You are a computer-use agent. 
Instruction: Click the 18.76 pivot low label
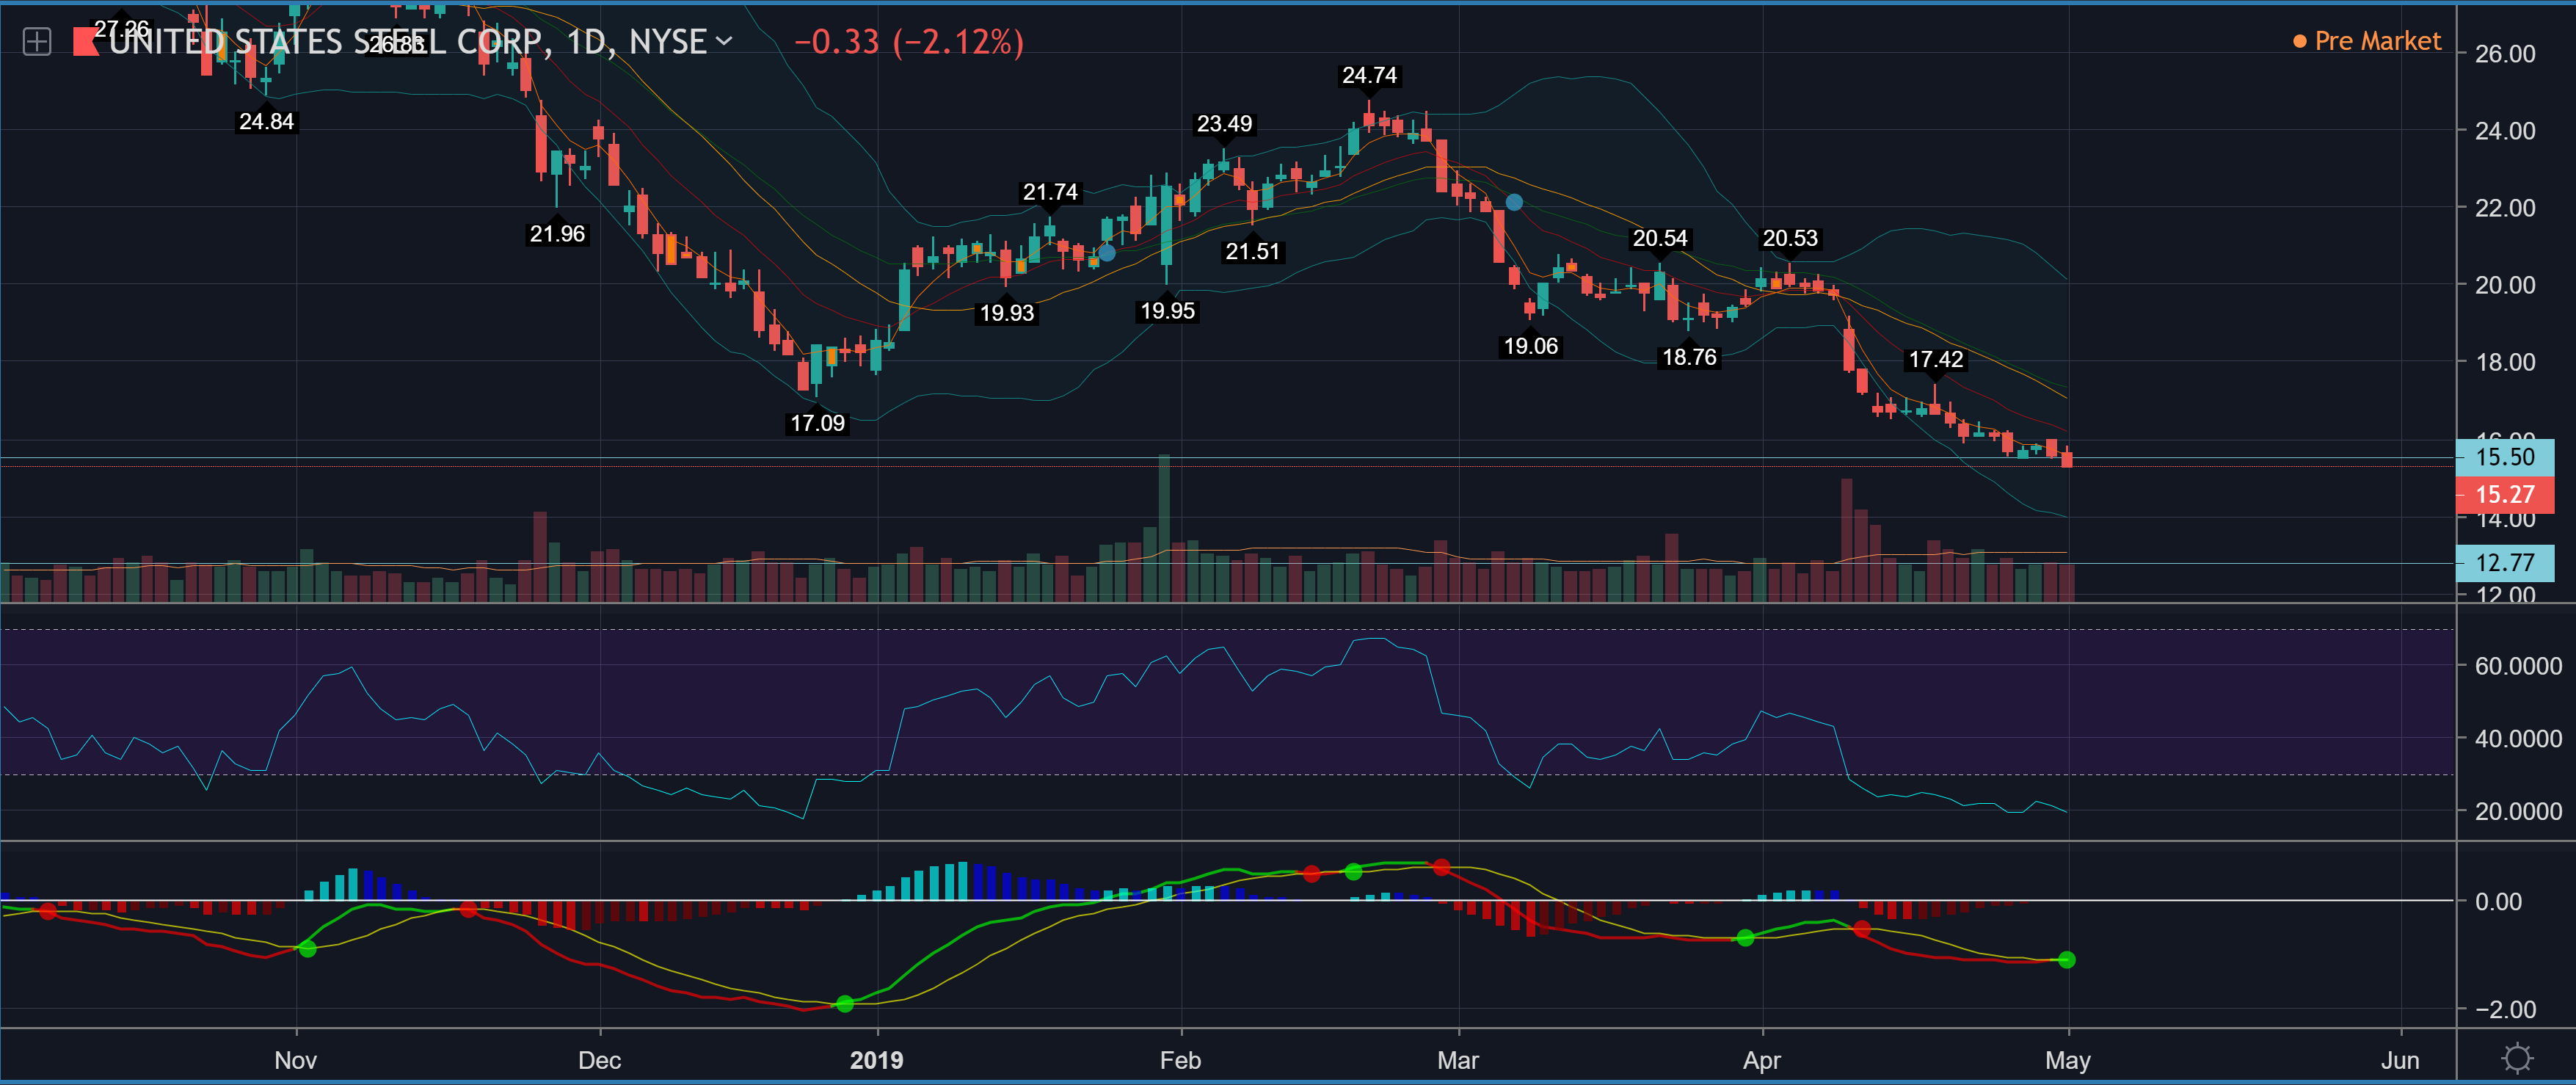coord(1688,357)
